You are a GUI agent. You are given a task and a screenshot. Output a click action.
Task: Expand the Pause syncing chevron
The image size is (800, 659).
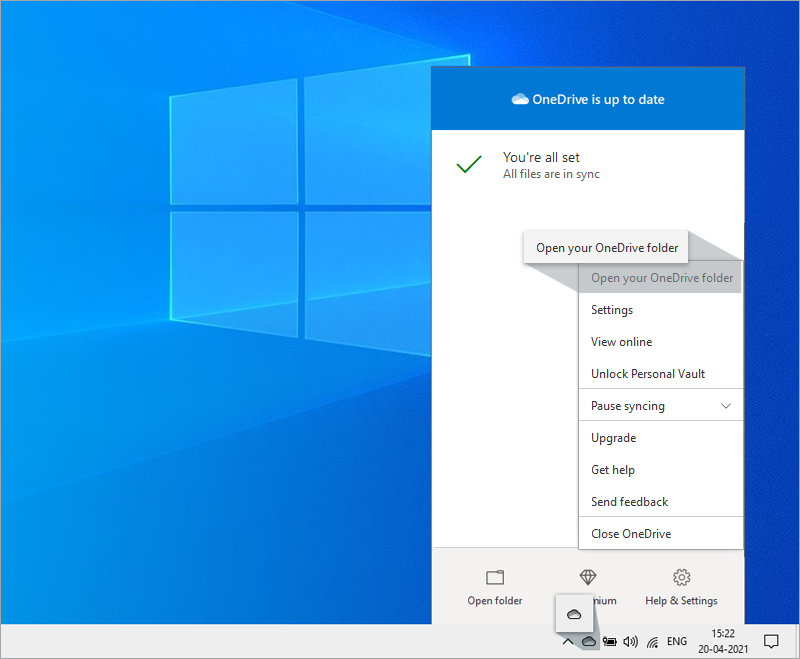pos(726,406)
